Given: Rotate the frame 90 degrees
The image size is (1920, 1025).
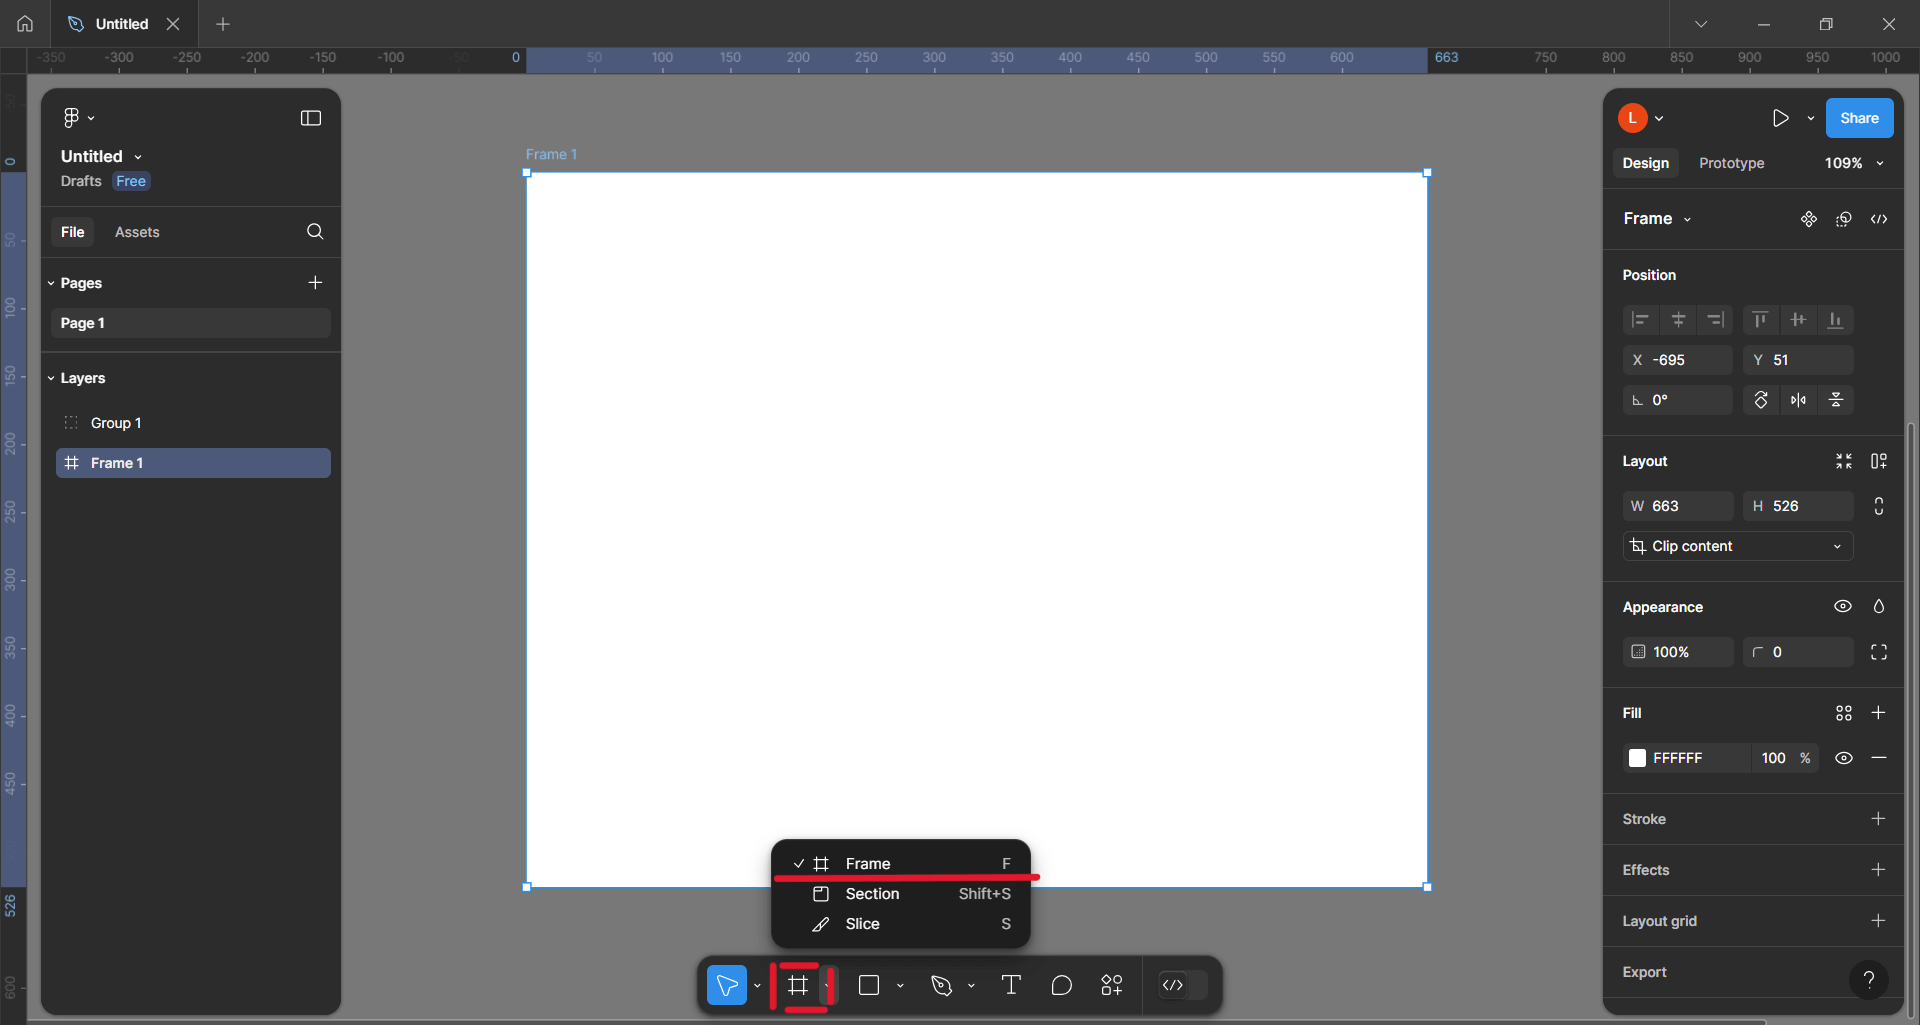Looking at the screenshot, I should 1761,400.
